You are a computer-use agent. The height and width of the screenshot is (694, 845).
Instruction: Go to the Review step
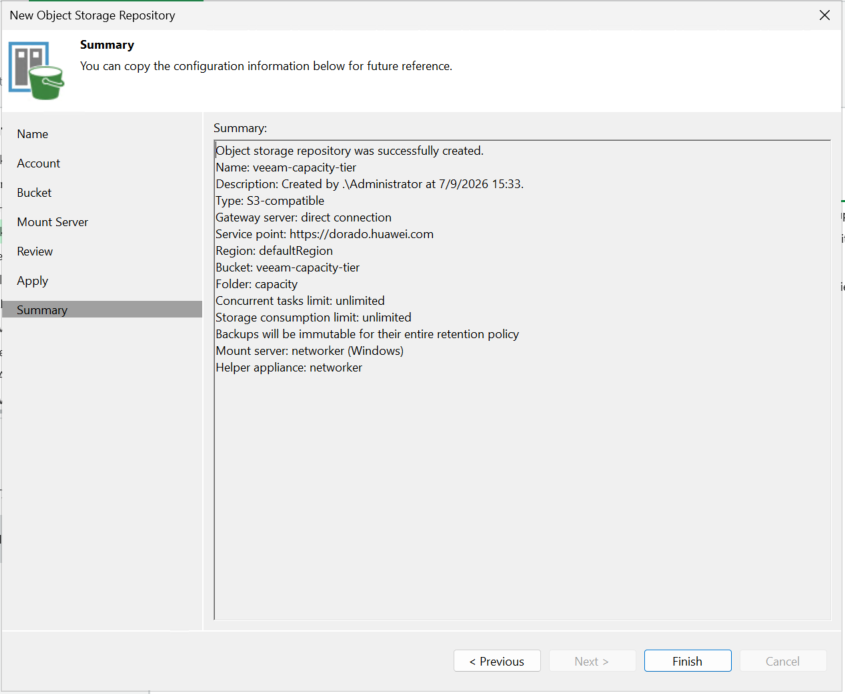34,251
